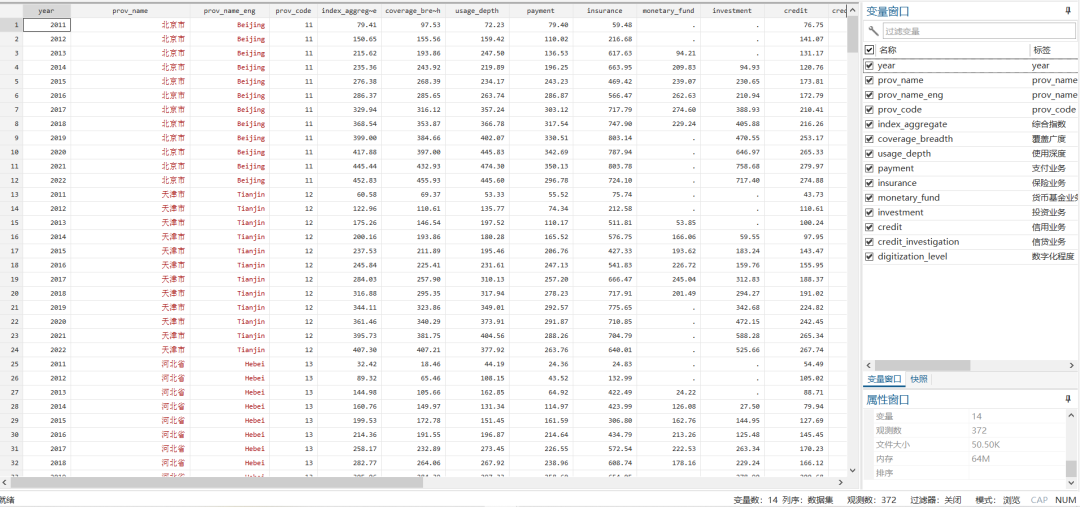Click the 列序: 数据集 status bar entry
Screen dimensions: 1080x507
click(x=810, y=499)
